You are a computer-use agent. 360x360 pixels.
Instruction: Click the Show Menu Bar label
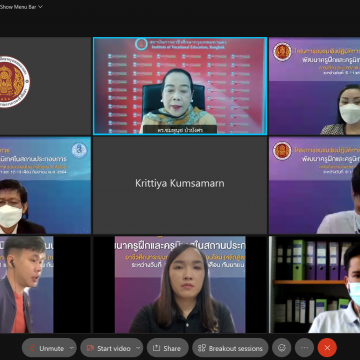(x=18, y=7)
